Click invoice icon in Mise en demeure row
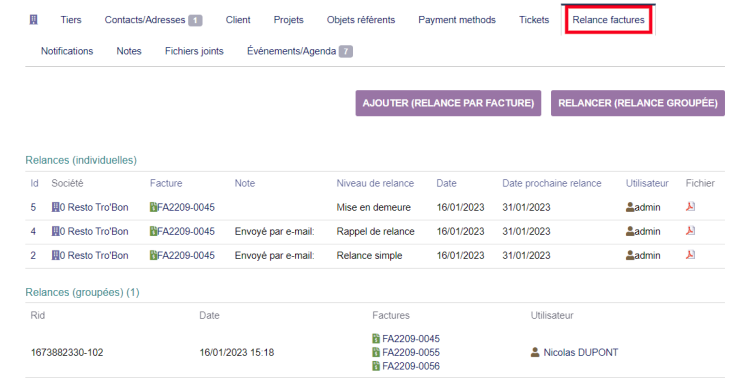The image size is (749, 390). click(153, 207)
